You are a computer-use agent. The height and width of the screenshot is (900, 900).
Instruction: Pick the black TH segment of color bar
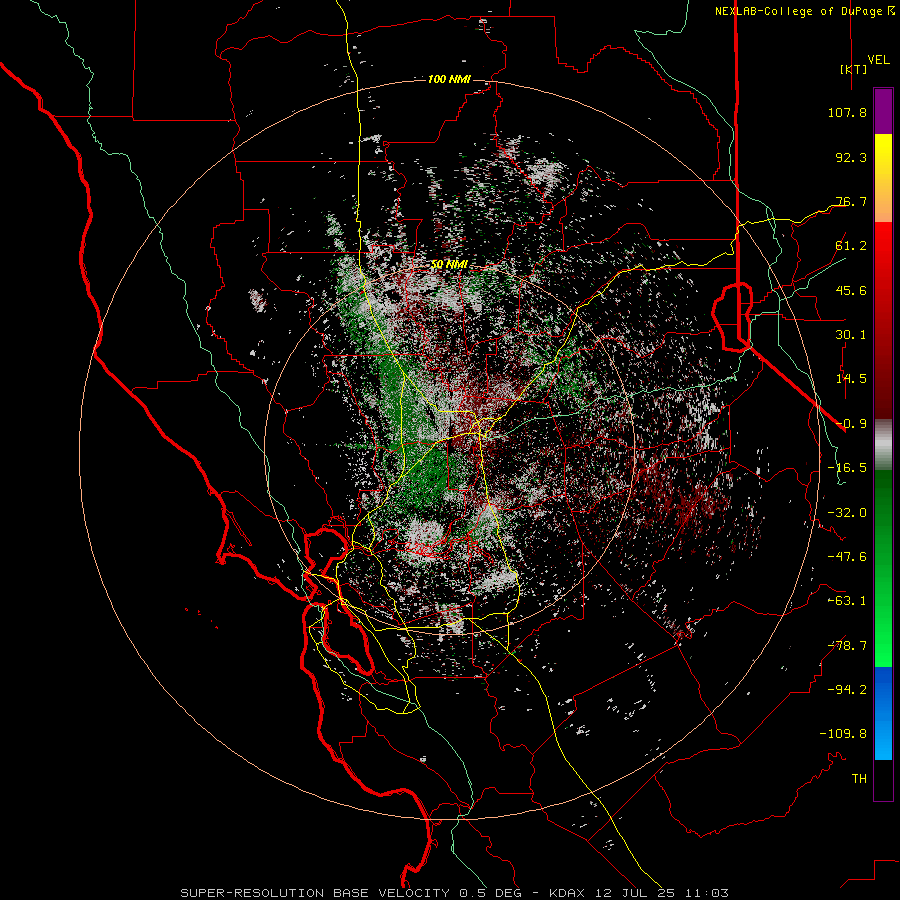883,779
